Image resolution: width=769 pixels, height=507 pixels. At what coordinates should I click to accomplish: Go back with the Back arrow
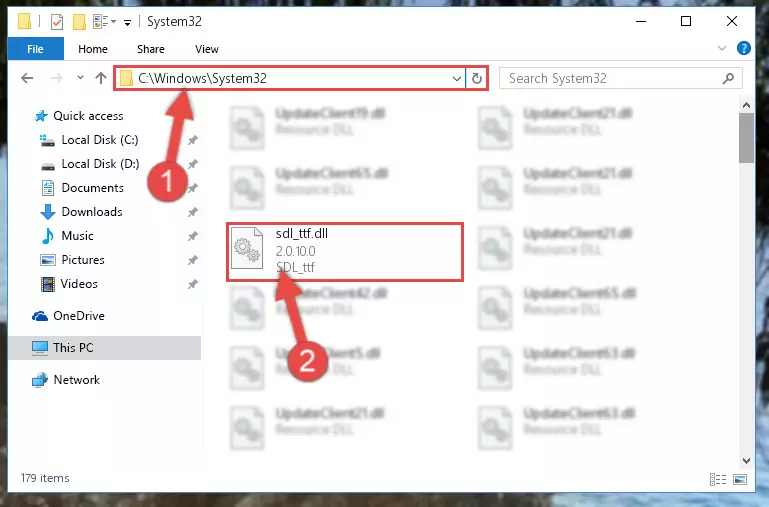[x=27, y=78]
